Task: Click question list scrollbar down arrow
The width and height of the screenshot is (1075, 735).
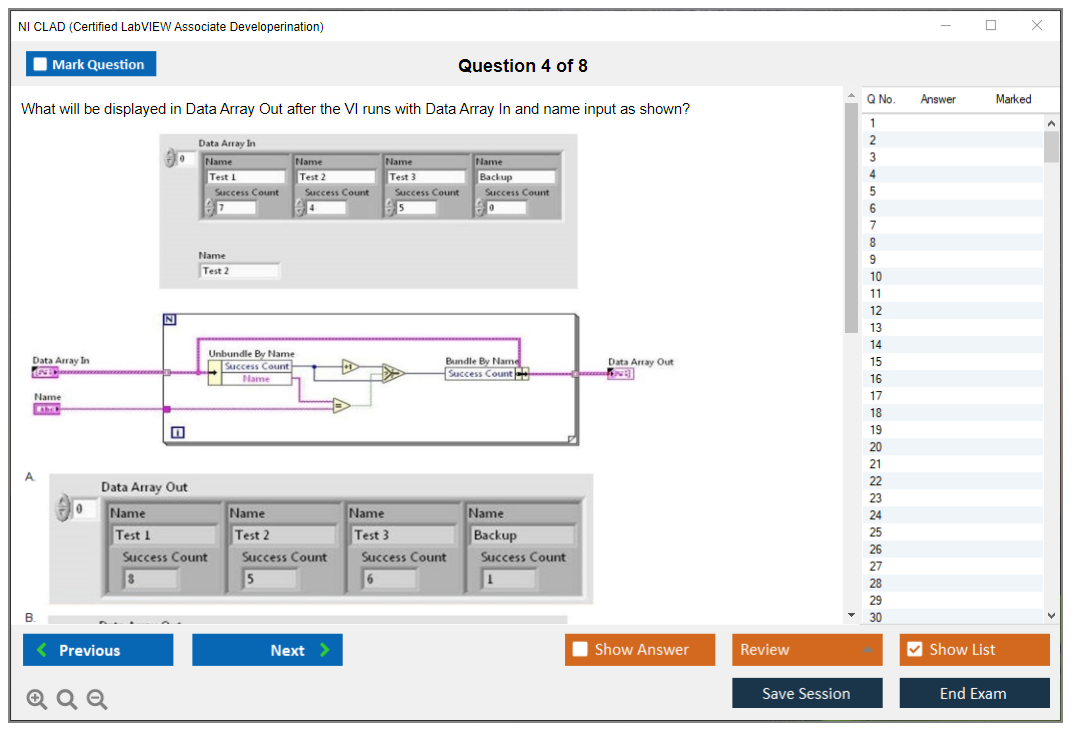Action: point(1051,616)
